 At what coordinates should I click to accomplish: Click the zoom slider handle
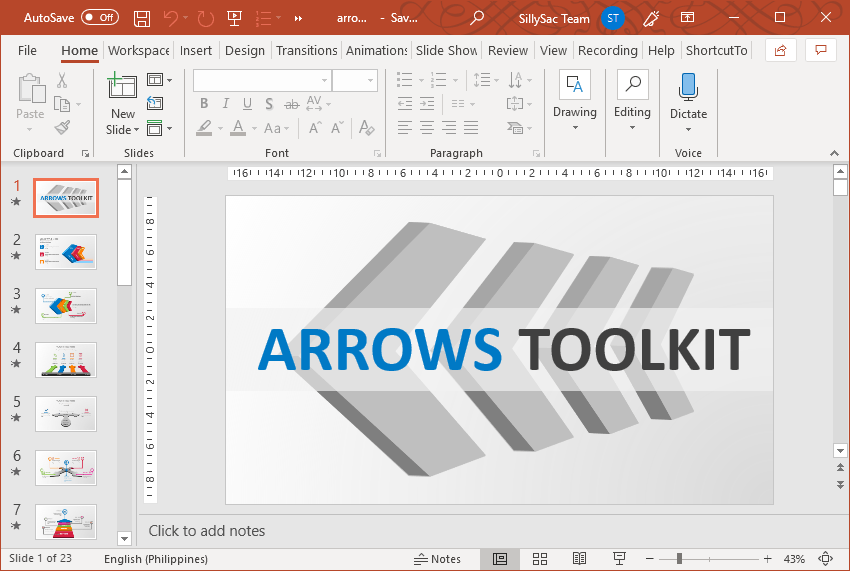click(679, 559)
